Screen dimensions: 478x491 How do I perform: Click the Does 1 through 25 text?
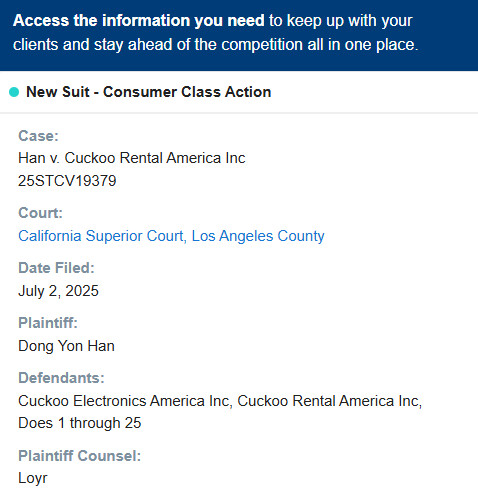[80, 423]
